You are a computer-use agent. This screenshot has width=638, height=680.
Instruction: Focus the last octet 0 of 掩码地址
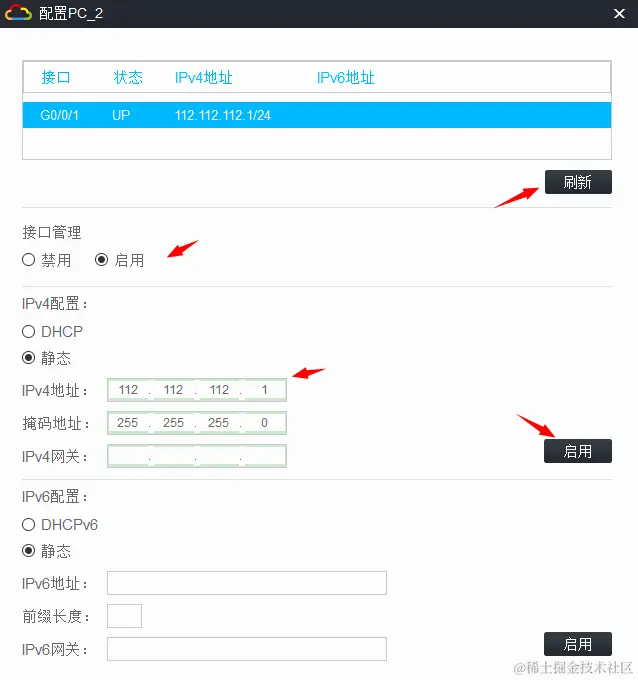(x=264, y=423)
